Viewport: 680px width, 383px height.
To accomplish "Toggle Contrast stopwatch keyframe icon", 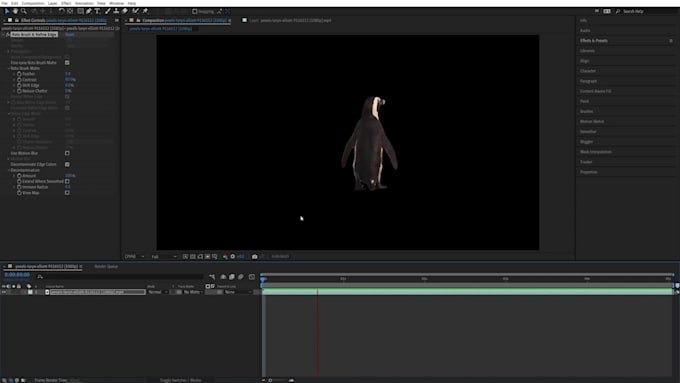I will pos(19,79).
